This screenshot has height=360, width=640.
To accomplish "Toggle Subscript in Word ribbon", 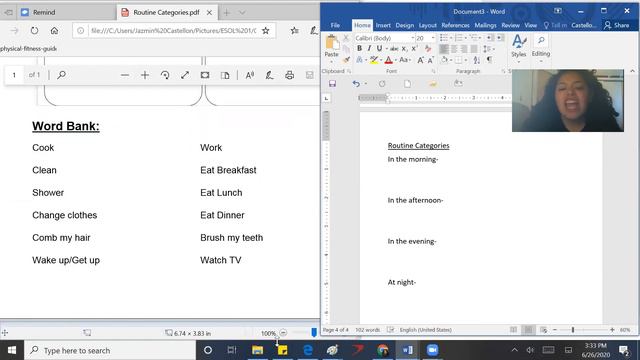I will point(404,49).
